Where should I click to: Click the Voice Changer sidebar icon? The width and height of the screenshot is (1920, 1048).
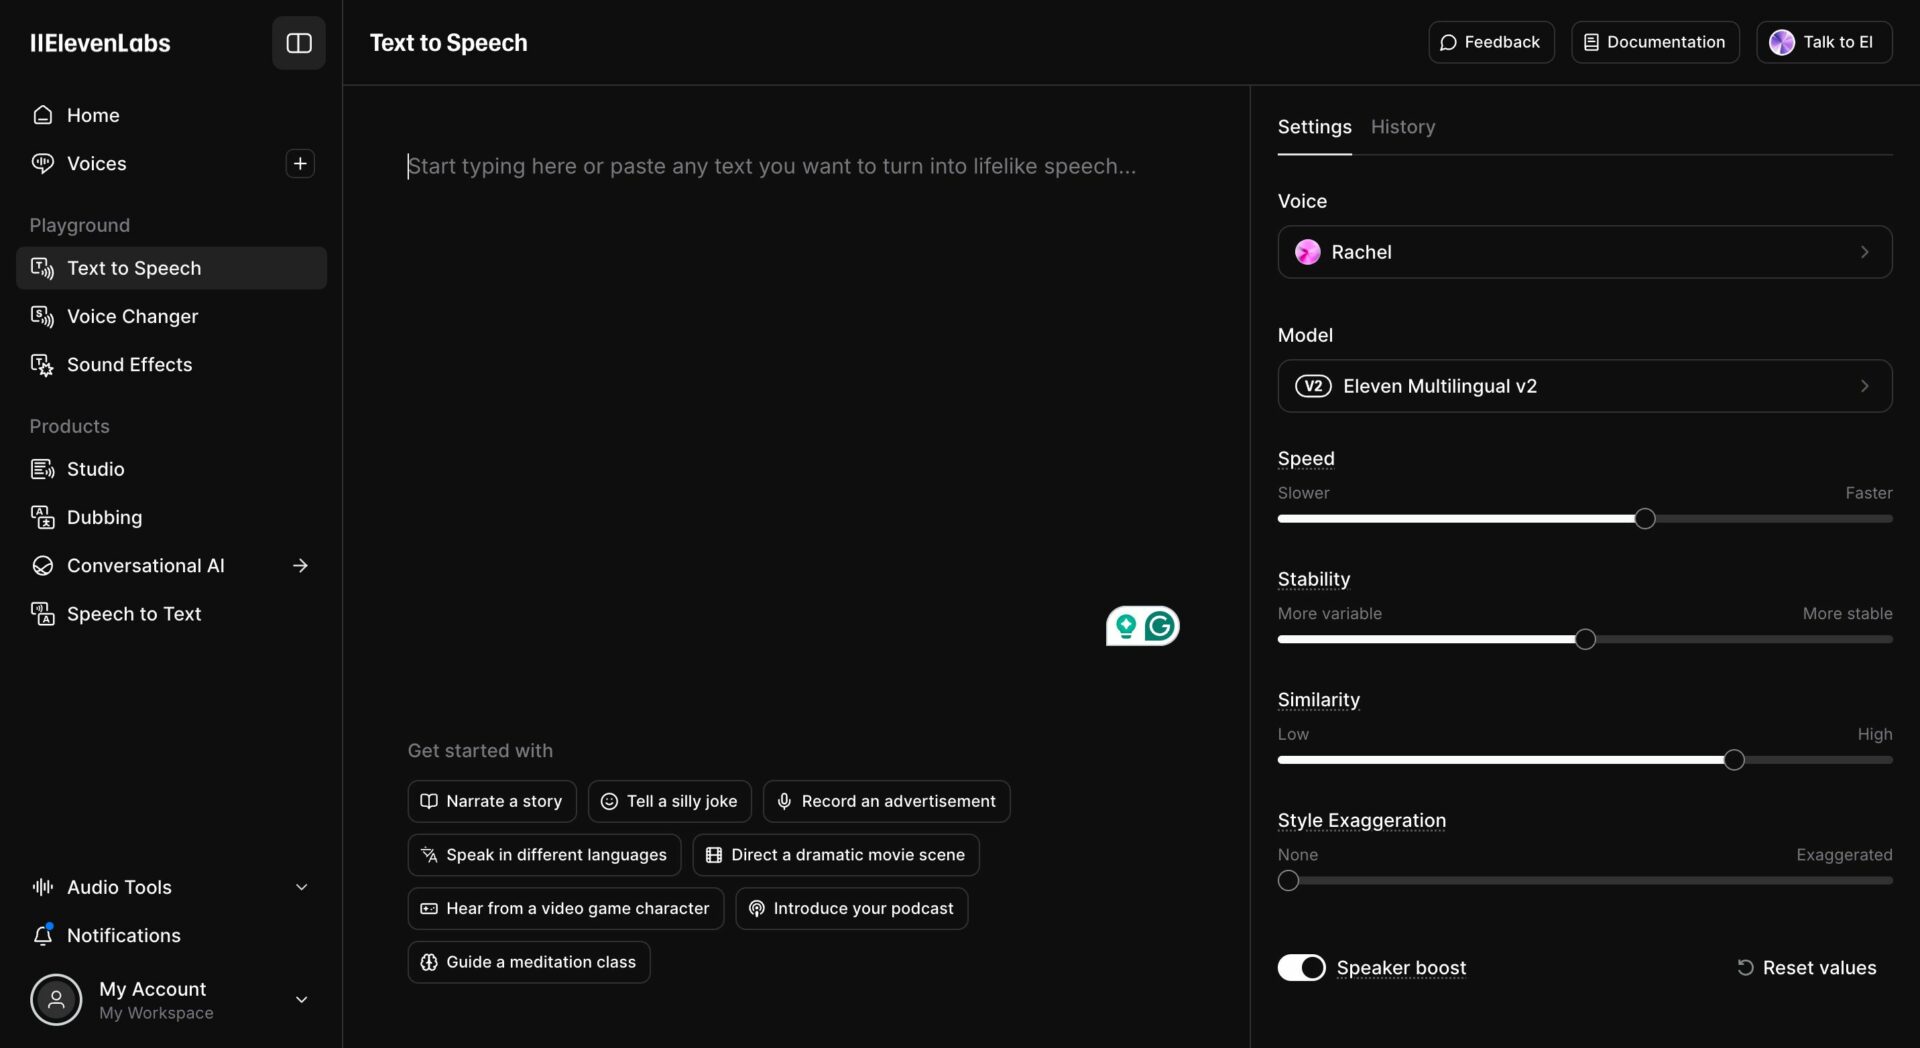(42, 316)
